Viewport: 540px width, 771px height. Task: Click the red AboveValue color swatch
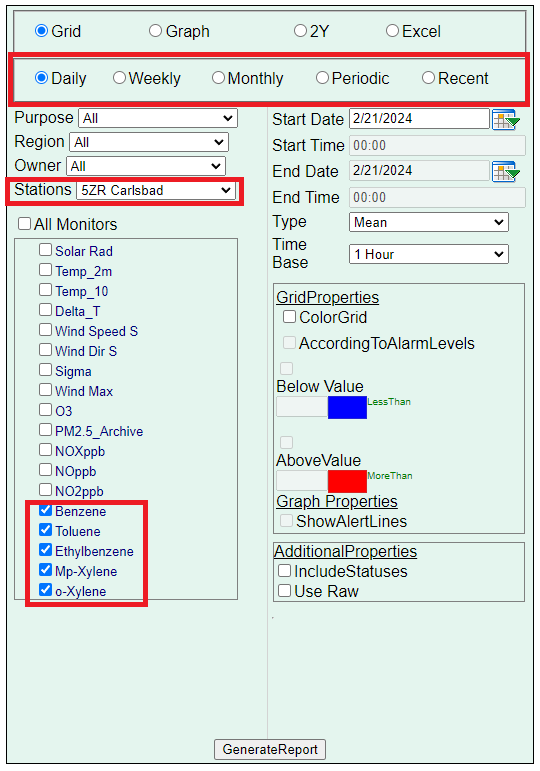[x=347, y=481]
